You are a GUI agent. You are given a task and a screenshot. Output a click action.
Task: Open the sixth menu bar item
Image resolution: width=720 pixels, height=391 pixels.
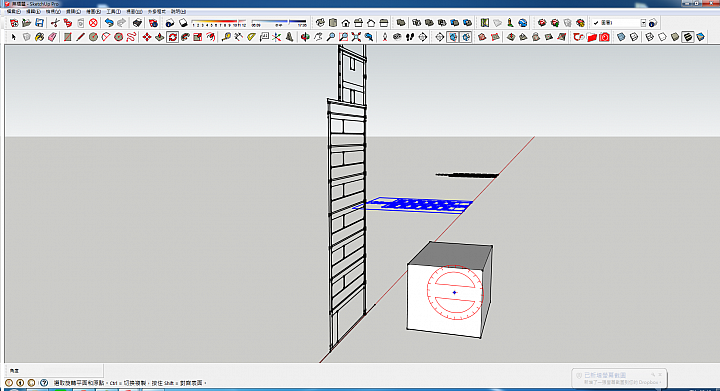tap(113, 11)
